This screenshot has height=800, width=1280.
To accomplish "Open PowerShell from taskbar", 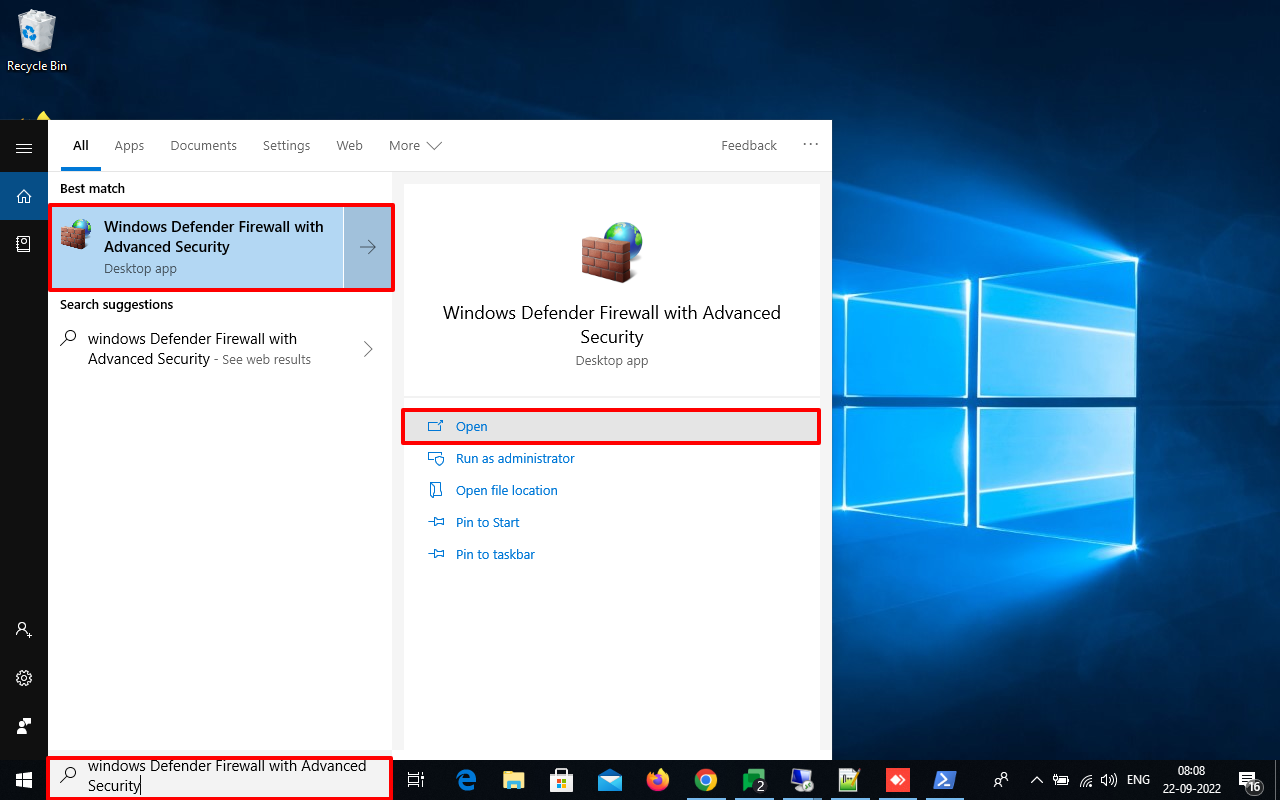I will pos(946,780).
